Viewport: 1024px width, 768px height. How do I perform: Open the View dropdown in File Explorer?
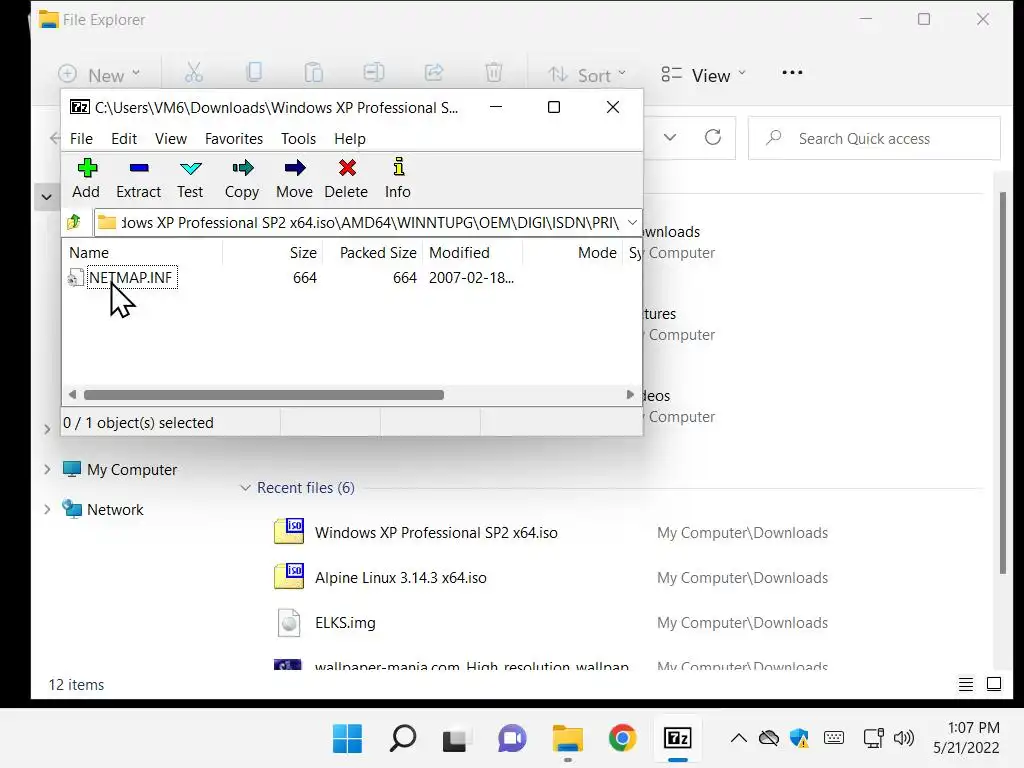pyautogui.click(x=703, y=74)
